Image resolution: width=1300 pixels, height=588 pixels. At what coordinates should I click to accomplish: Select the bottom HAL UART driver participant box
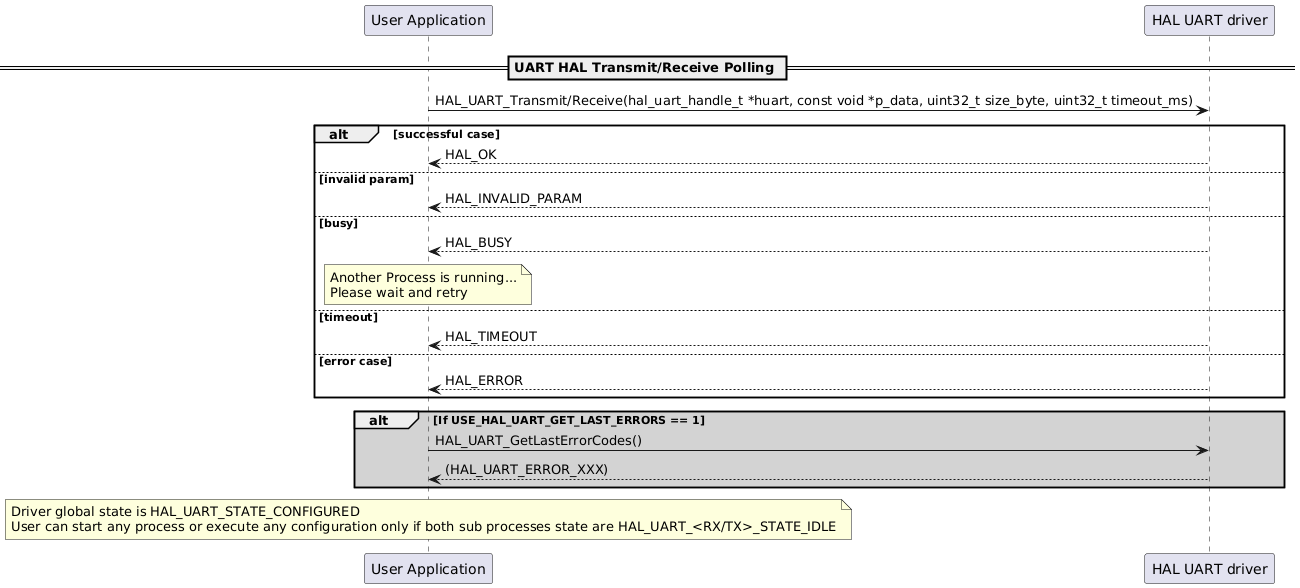tap(1208, 568)
